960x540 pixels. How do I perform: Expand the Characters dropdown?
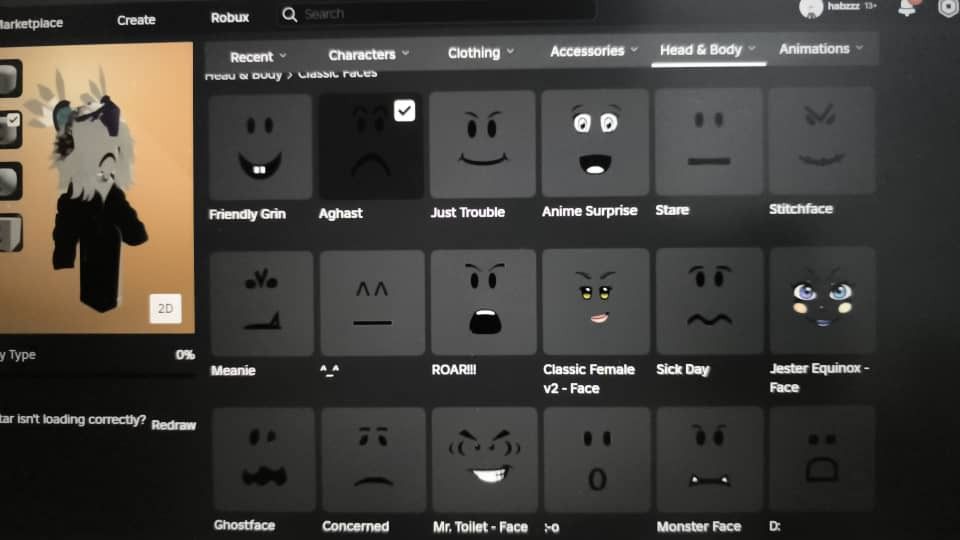pos(369,54)
